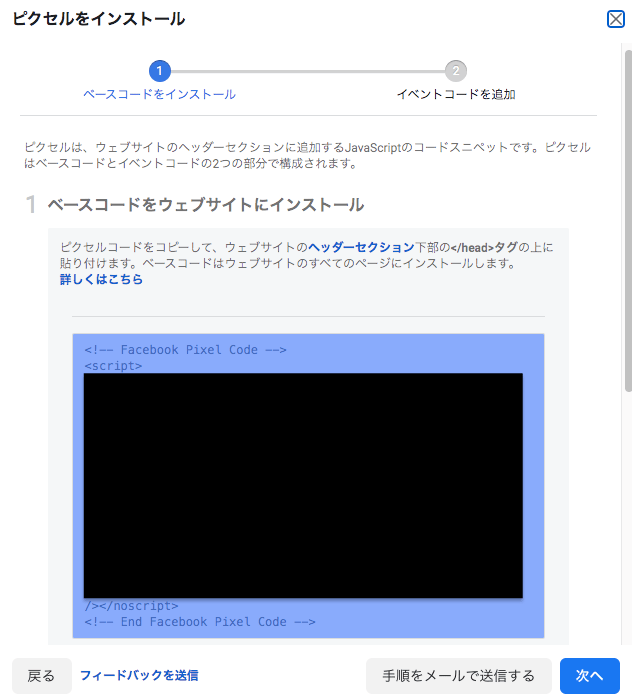The width and height of the screenshot is (632, 699).
Task: Click 手順をメールで送信する button
Action: pos(459,676)
